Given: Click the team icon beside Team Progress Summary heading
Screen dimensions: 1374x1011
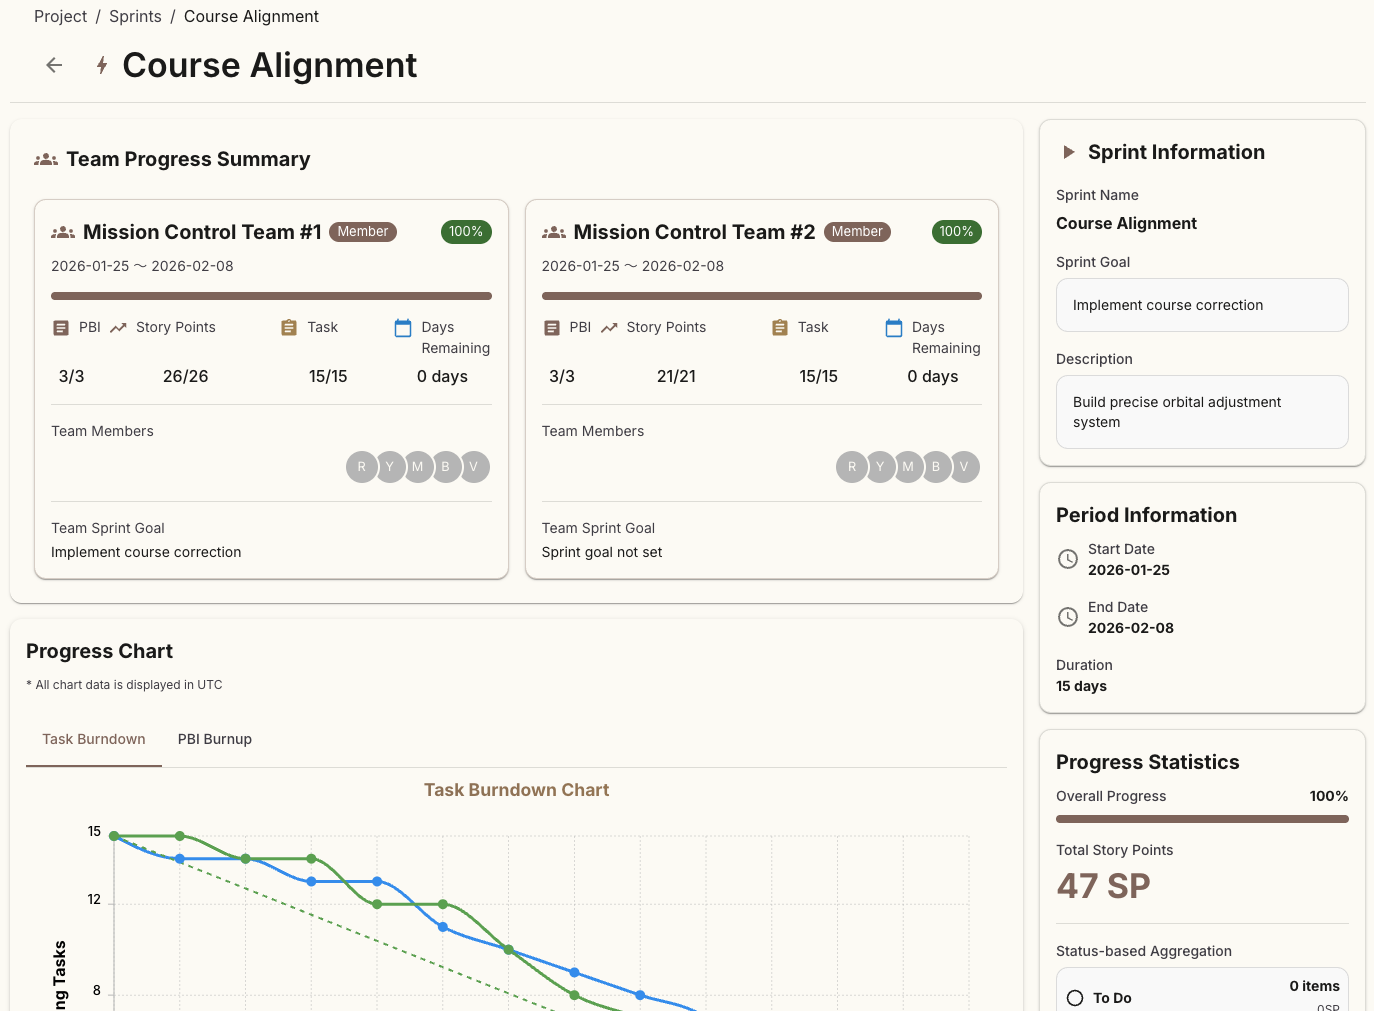Looking at the screenshot, I should point(46,158).
